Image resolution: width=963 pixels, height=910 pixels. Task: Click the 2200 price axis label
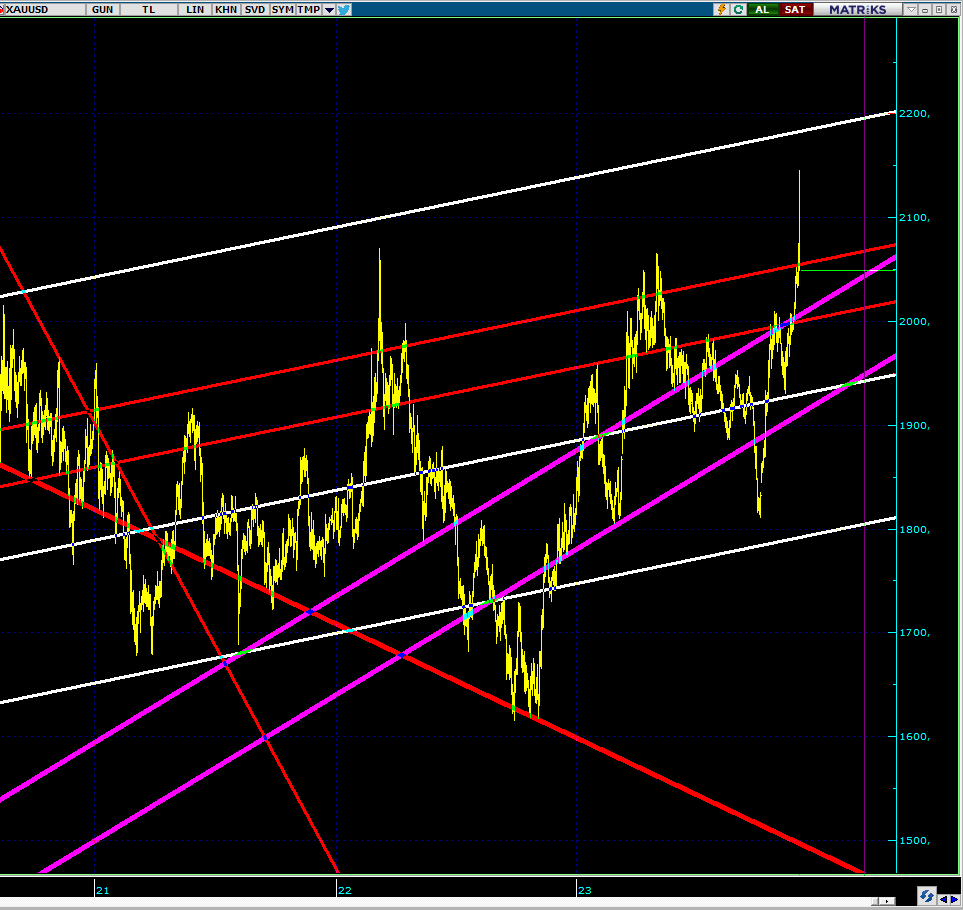[x=914, y=114]
